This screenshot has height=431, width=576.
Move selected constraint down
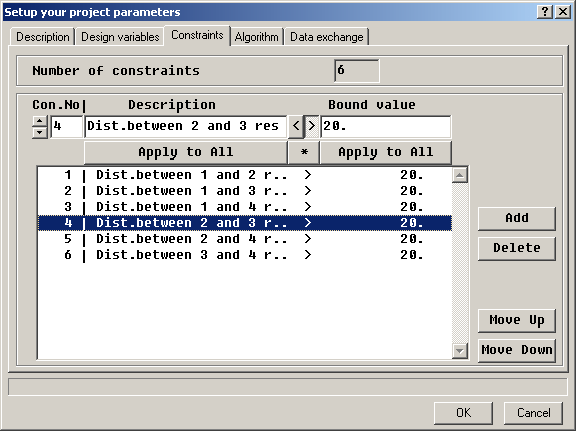click(x=517, y=350)
